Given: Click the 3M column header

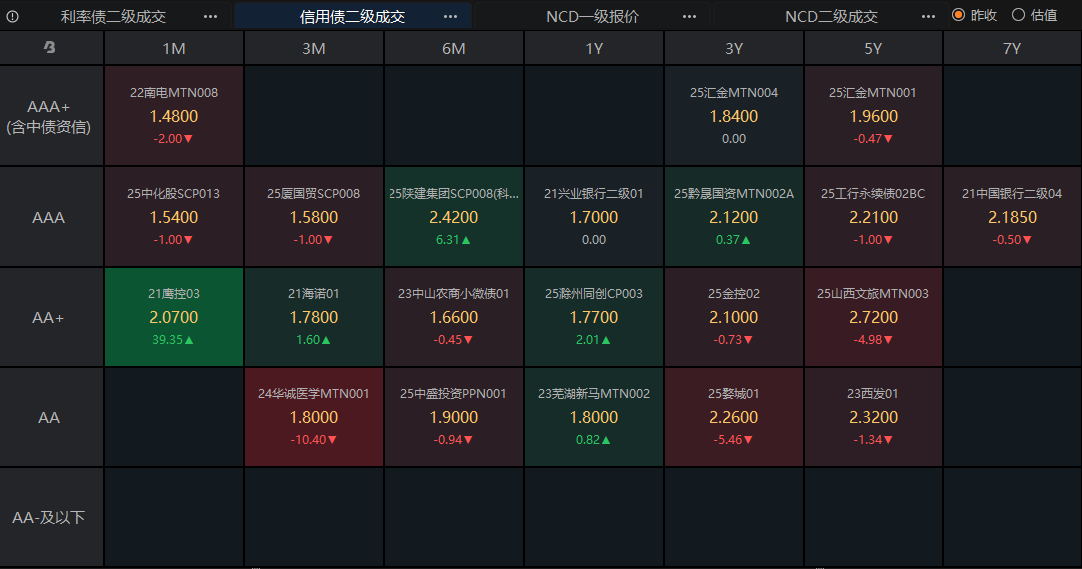Looking at the screenshot, I should [x=314, y=48].
